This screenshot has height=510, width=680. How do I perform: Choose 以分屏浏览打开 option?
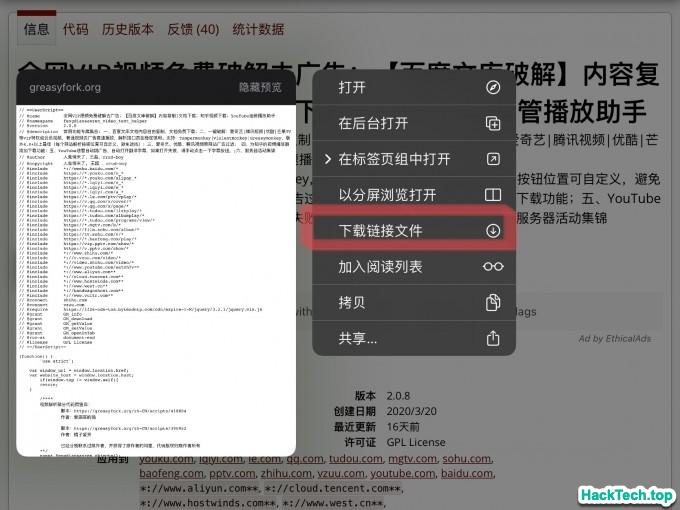[x=414, y=195]
